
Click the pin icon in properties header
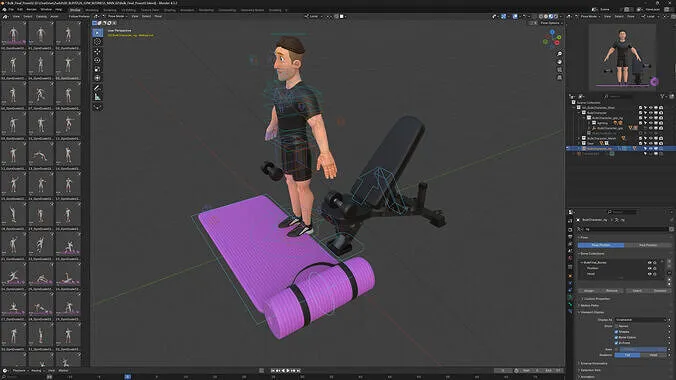(672, 220)
